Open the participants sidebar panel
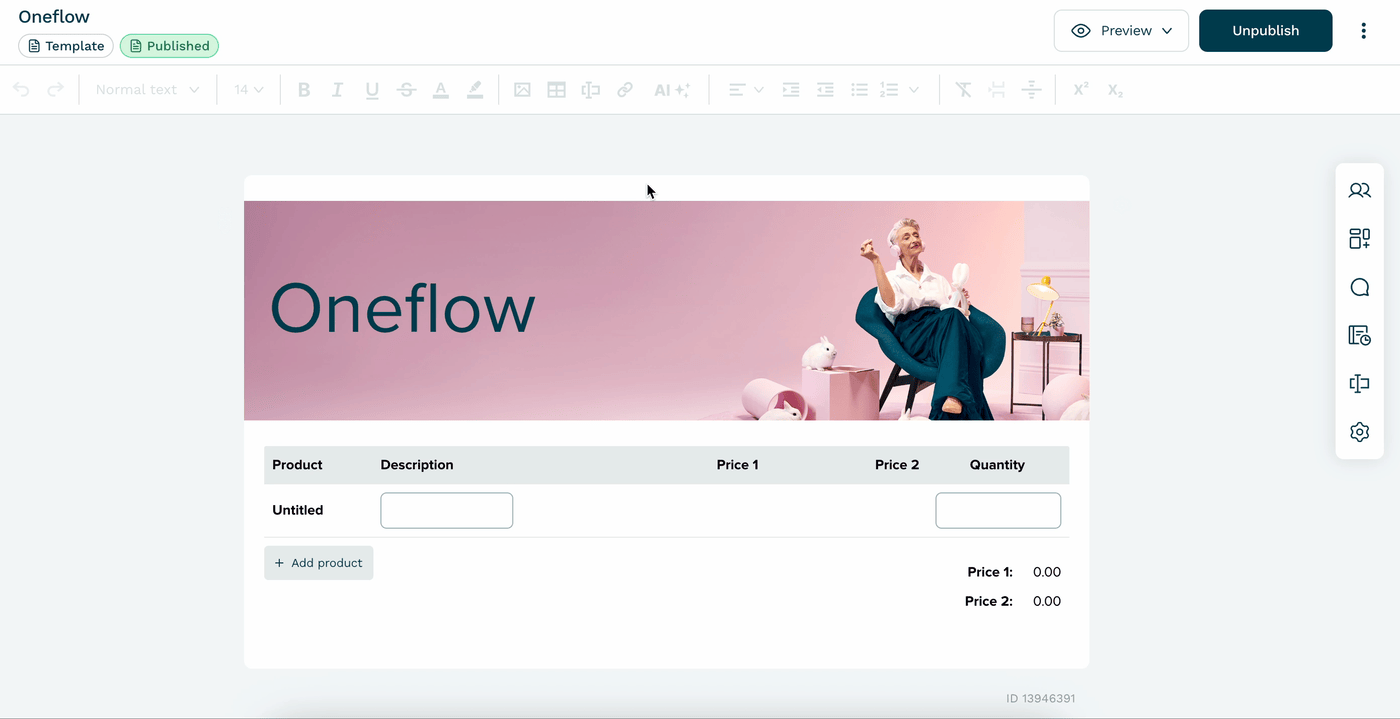The image size is (1400, 719). tap(1359, 190)
